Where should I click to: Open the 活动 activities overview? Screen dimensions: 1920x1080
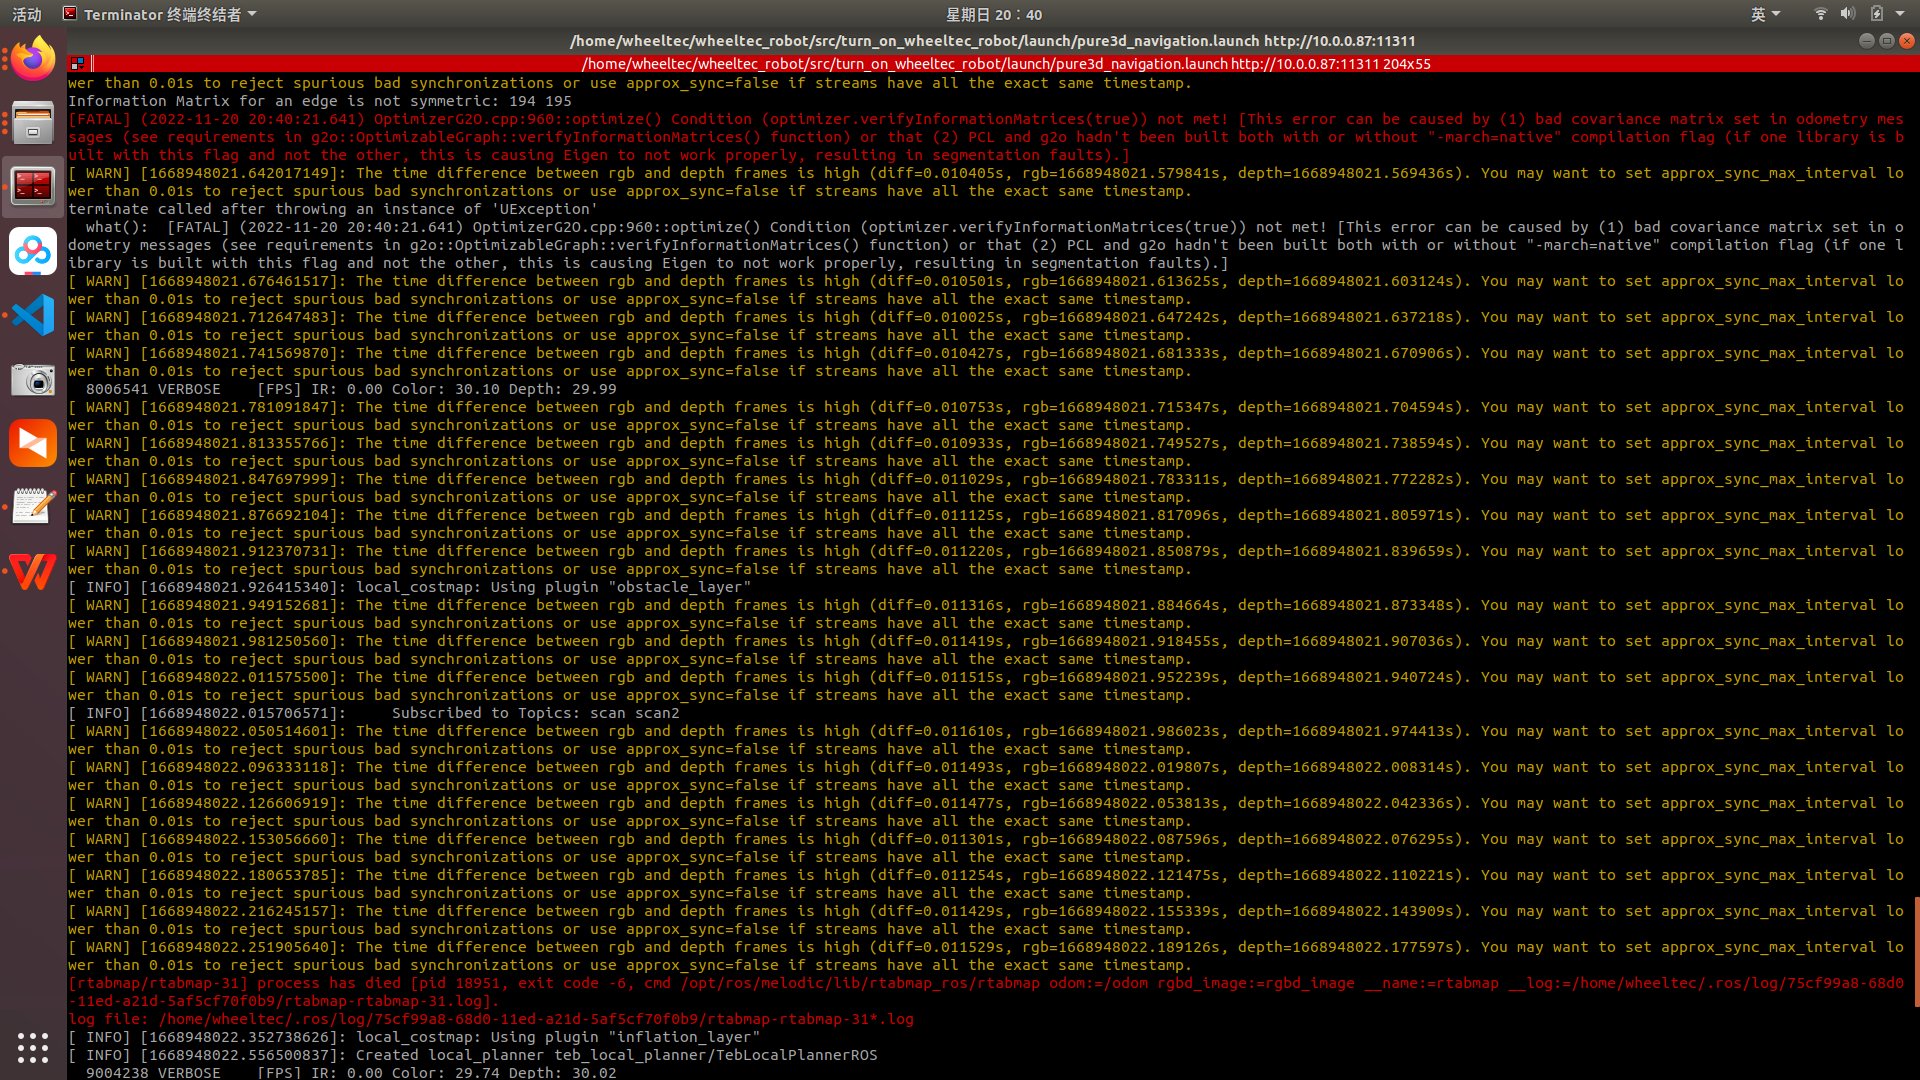tap(27, 14)
